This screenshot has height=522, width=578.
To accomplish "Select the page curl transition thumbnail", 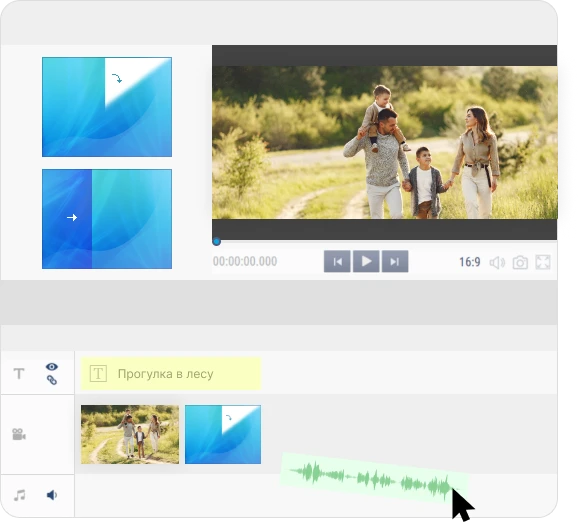I will [x=107, y=107].
